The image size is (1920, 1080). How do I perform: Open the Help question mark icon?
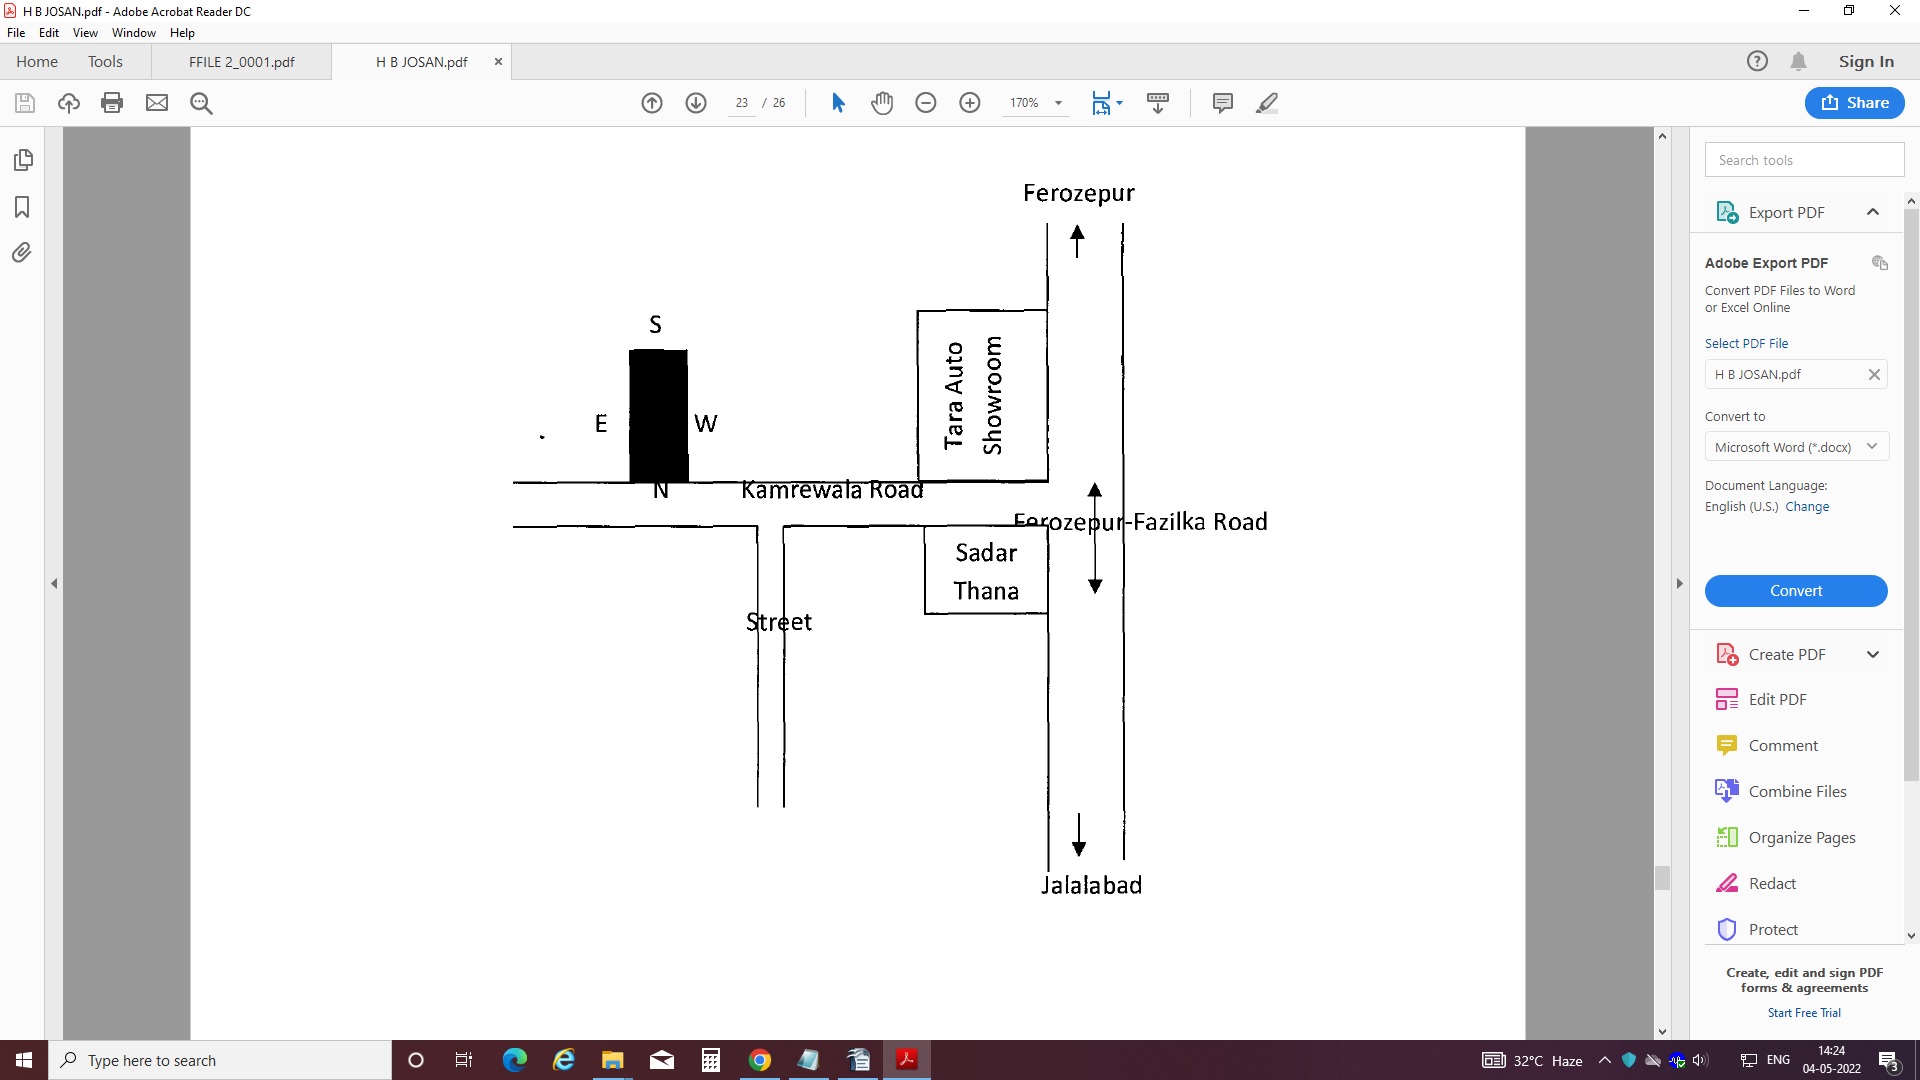[1757, 61]
